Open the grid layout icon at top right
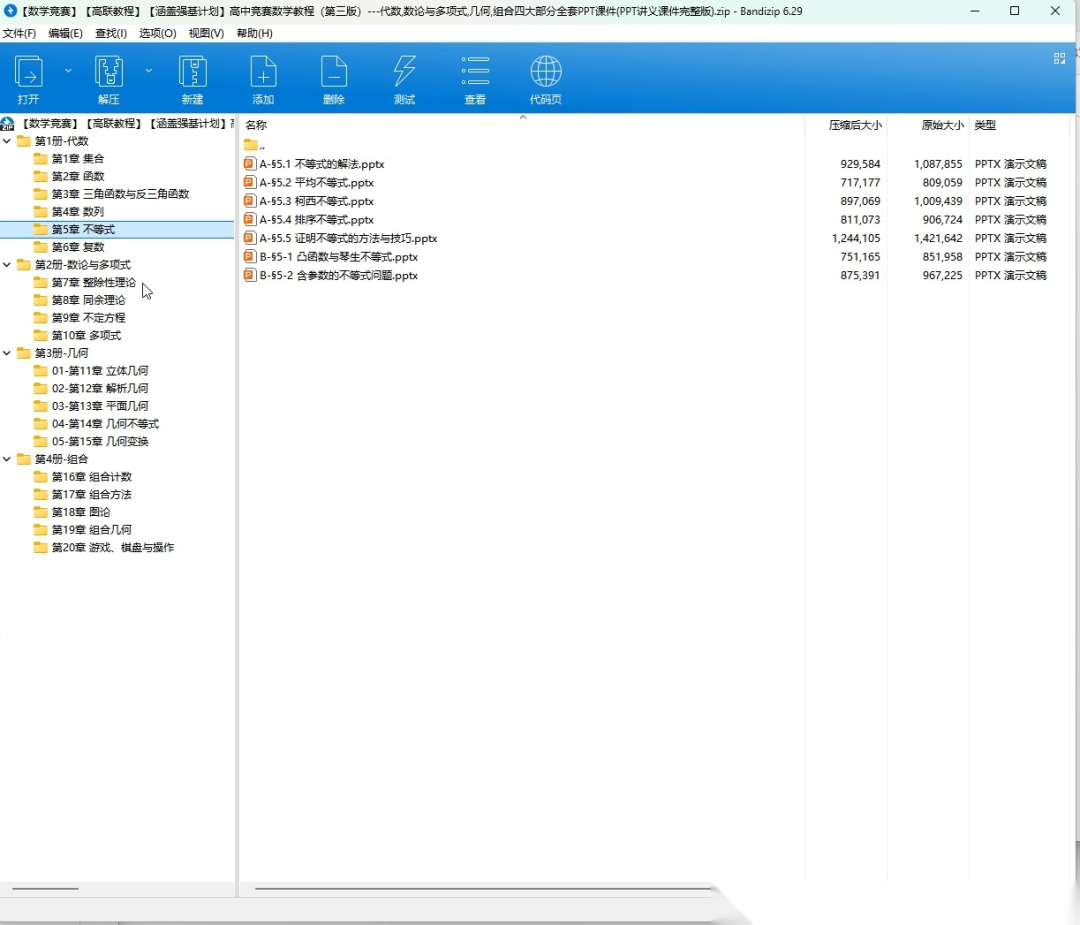 click(x=1059, y=58)
